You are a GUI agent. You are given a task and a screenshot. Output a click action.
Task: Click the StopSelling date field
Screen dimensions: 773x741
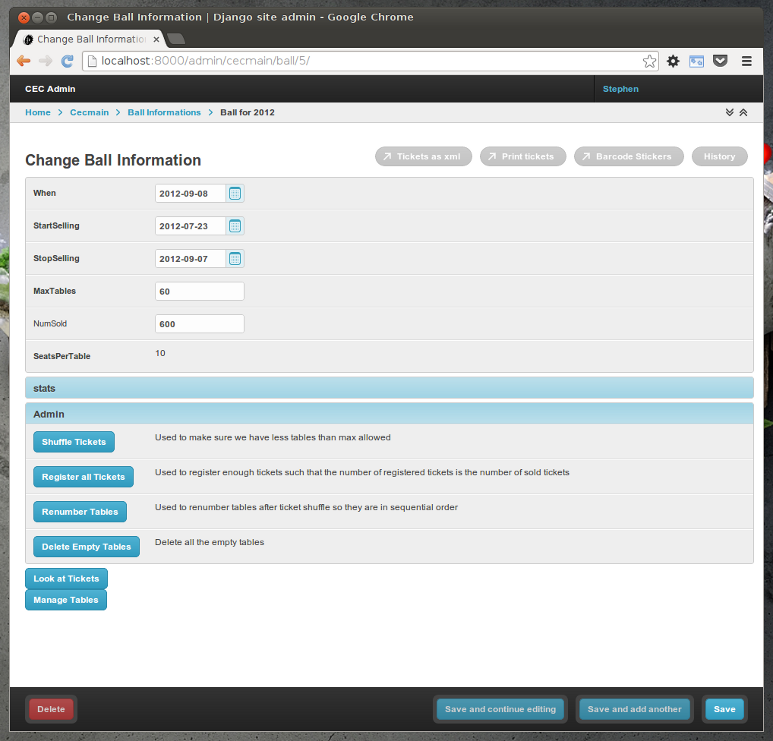tap(191, 259)
